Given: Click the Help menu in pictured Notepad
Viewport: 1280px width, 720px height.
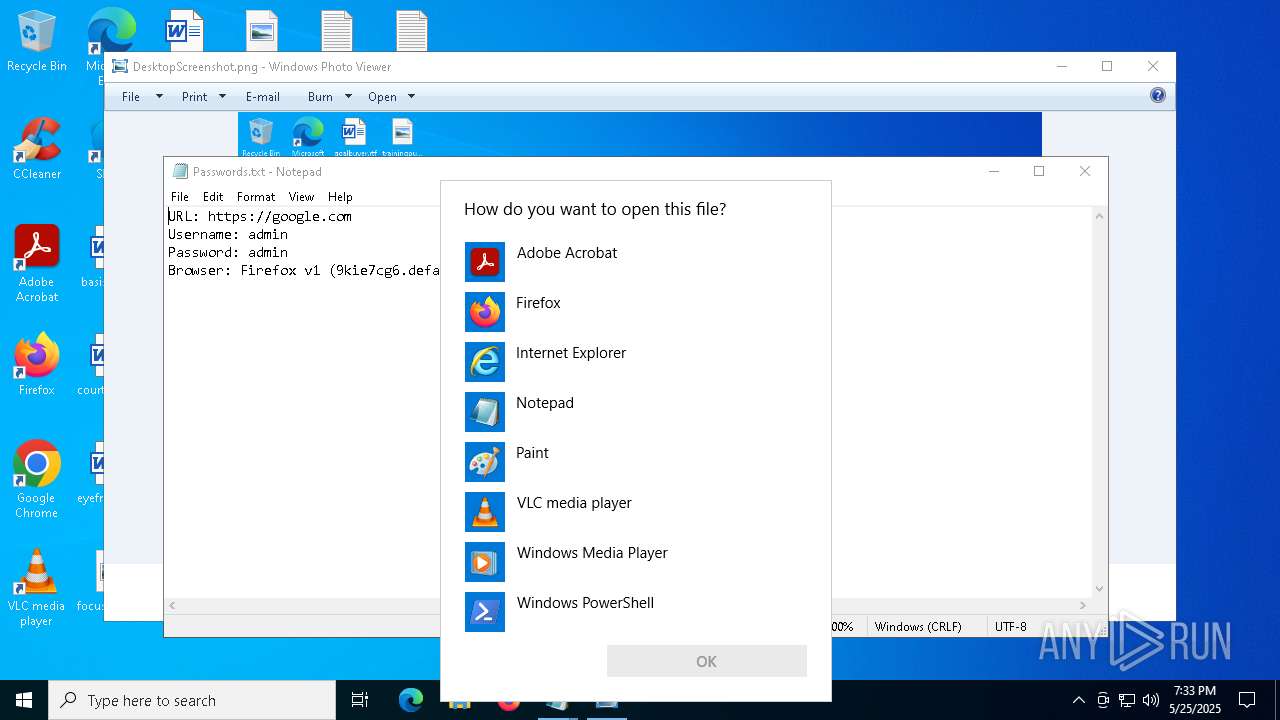Looking at the screenshot, I should tap(340, 197).
